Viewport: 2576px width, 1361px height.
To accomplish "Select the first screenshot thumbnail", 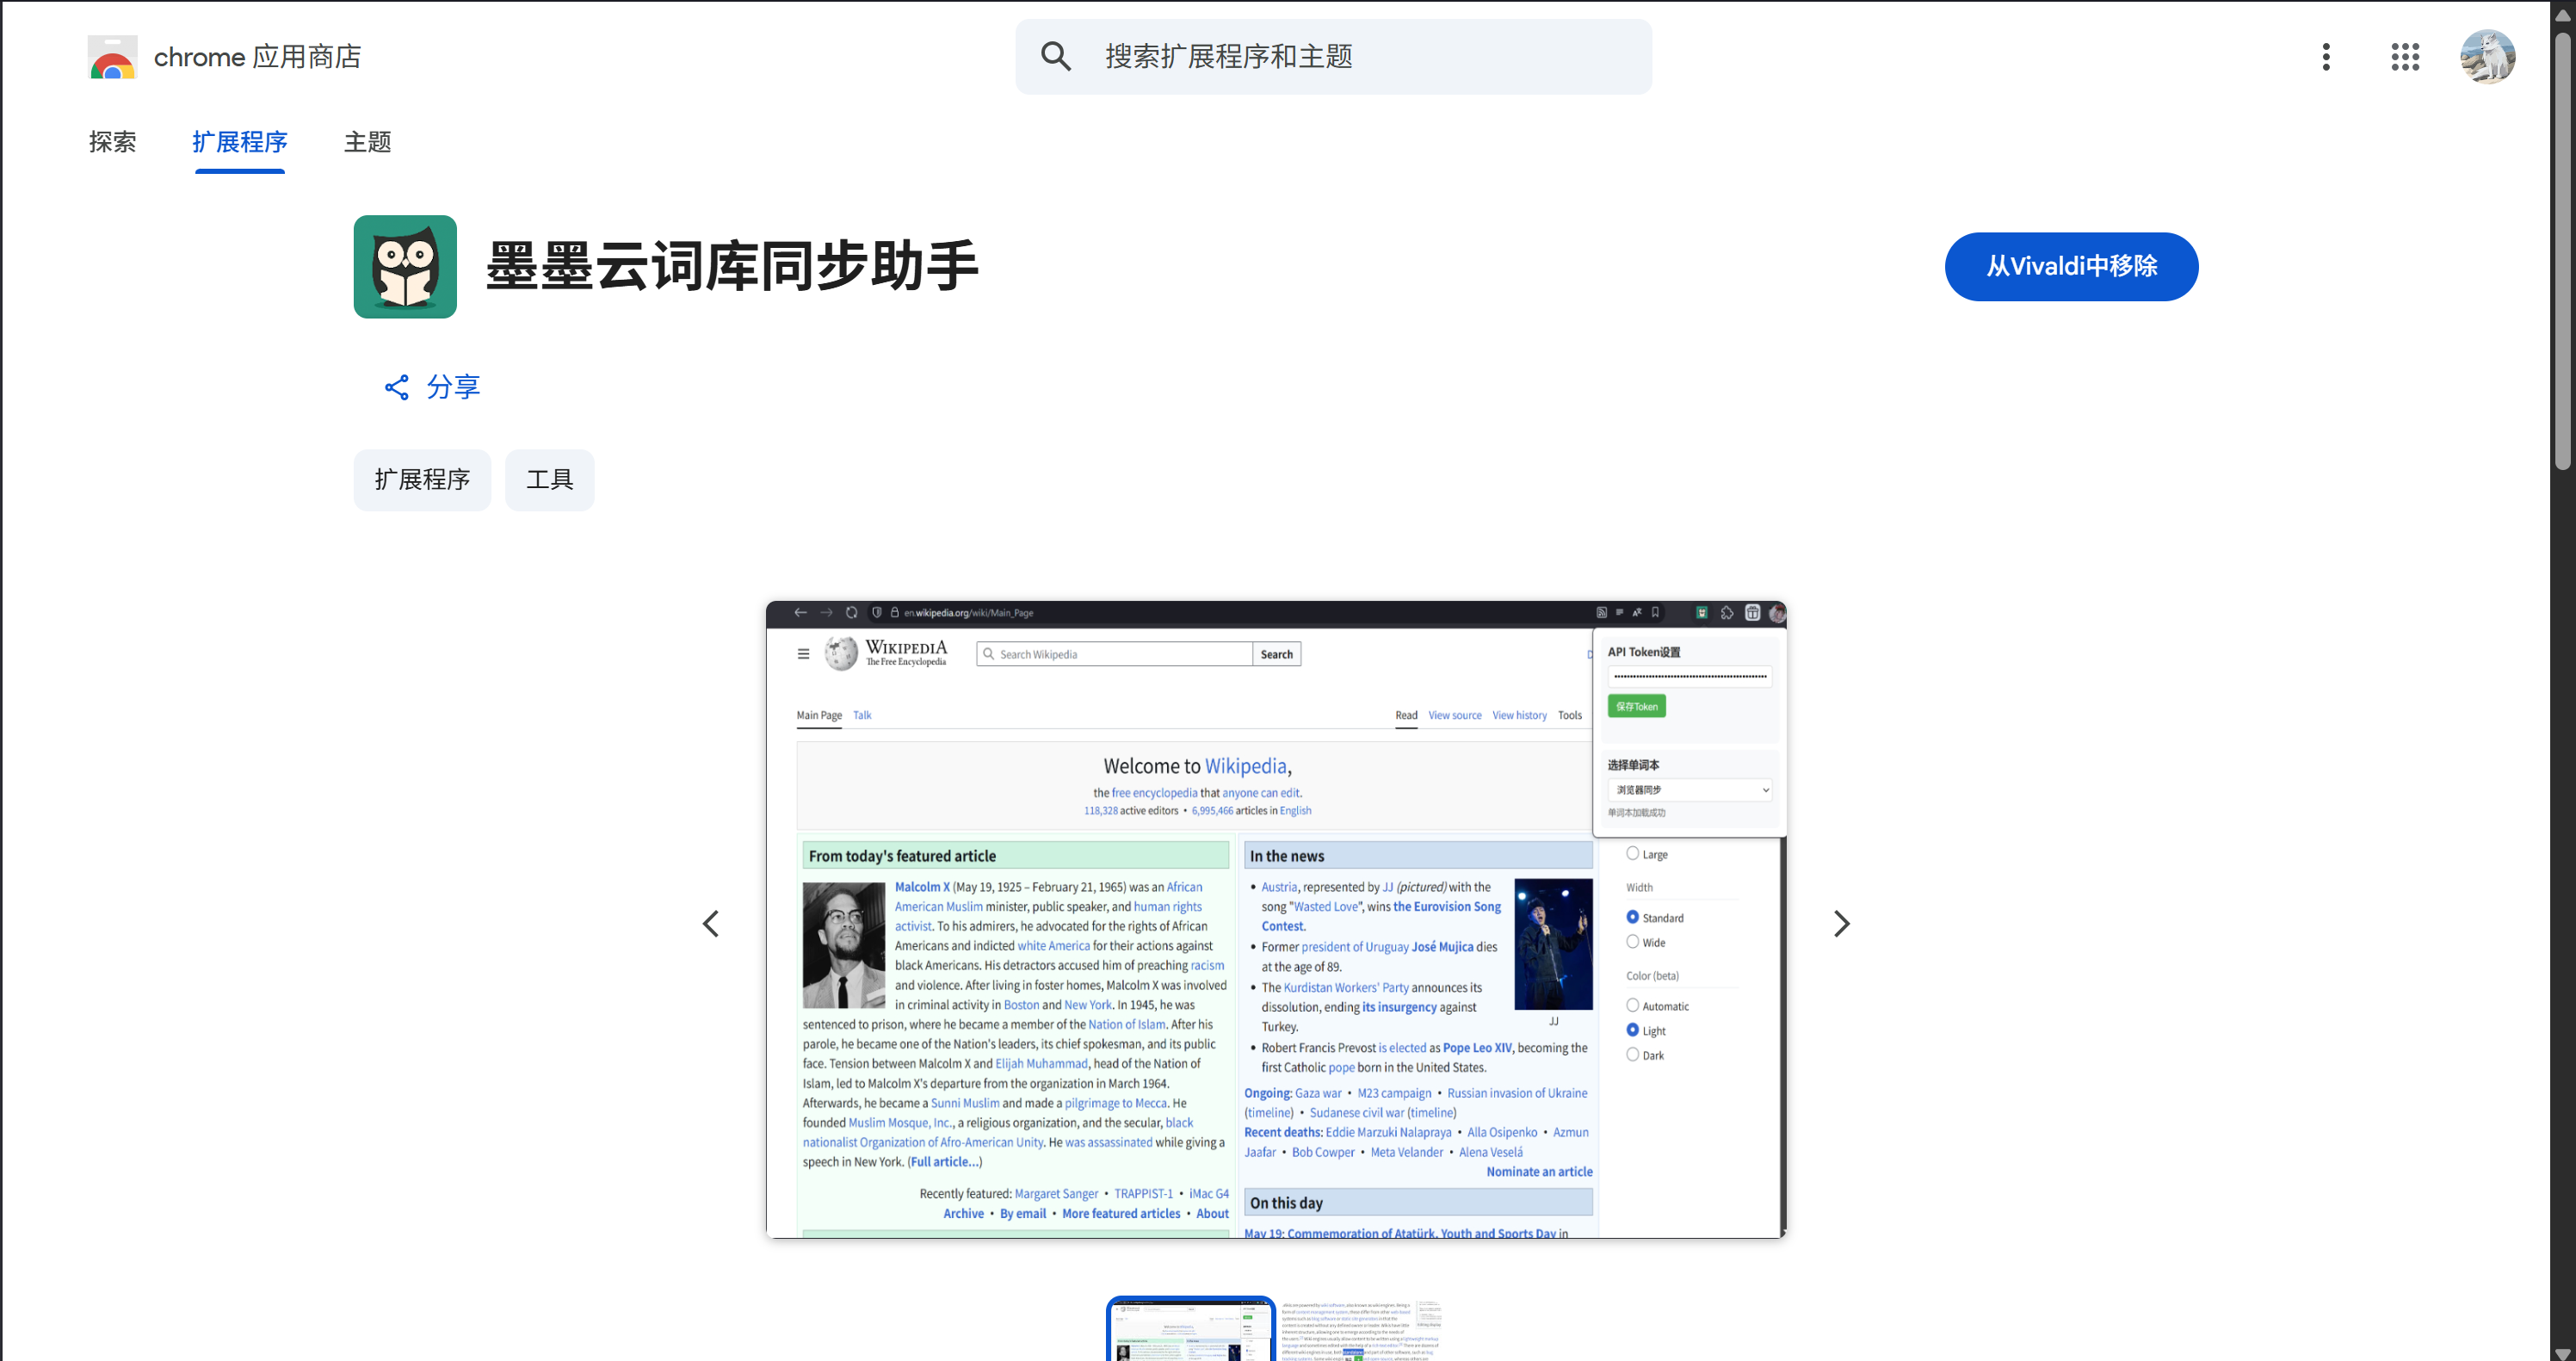I will point(1190,1329).
